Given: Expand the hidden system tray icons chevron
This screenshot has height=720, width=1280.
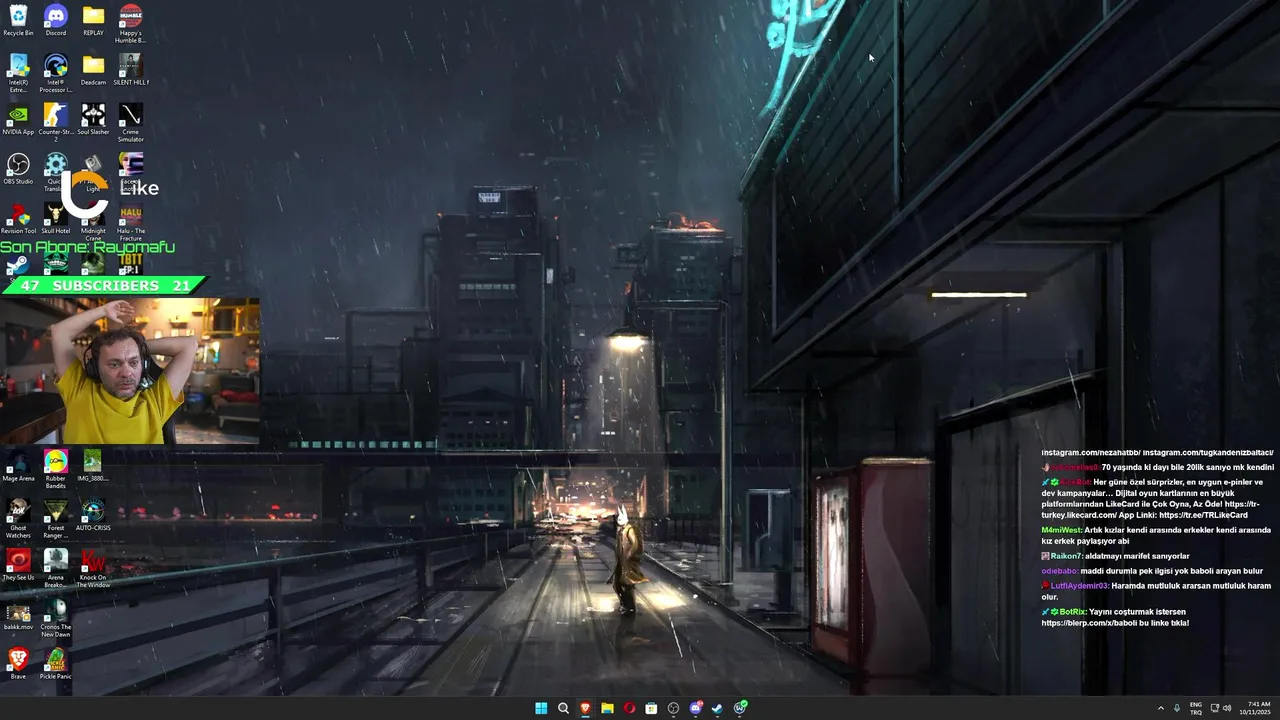Looking at the screenshot, I should (1161, 708).
